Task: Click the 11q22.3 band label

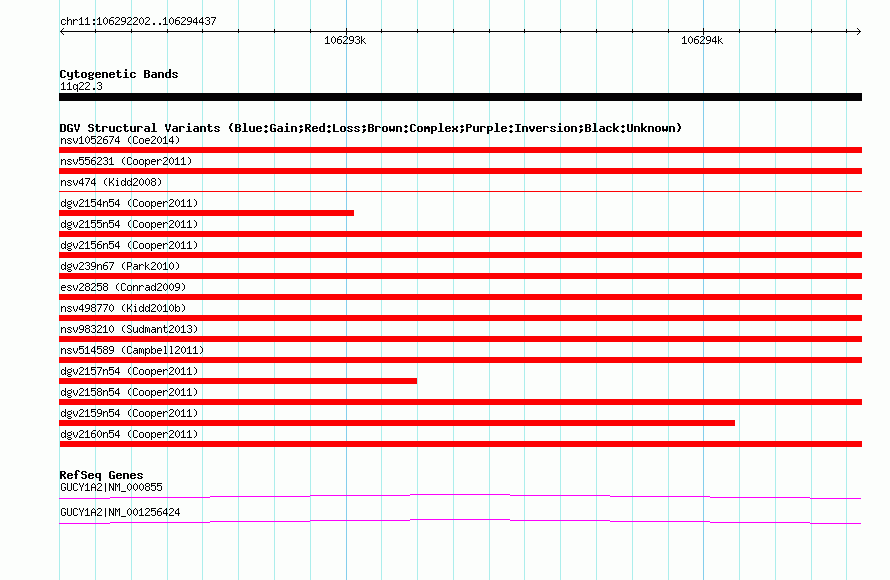Action: [81, 86]
